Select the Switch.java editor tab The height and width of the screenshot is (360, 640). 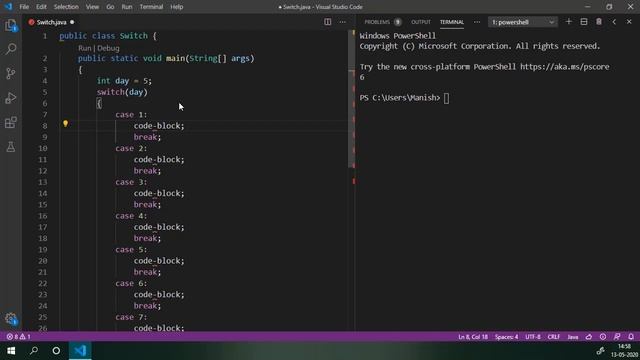click(51, 22)
